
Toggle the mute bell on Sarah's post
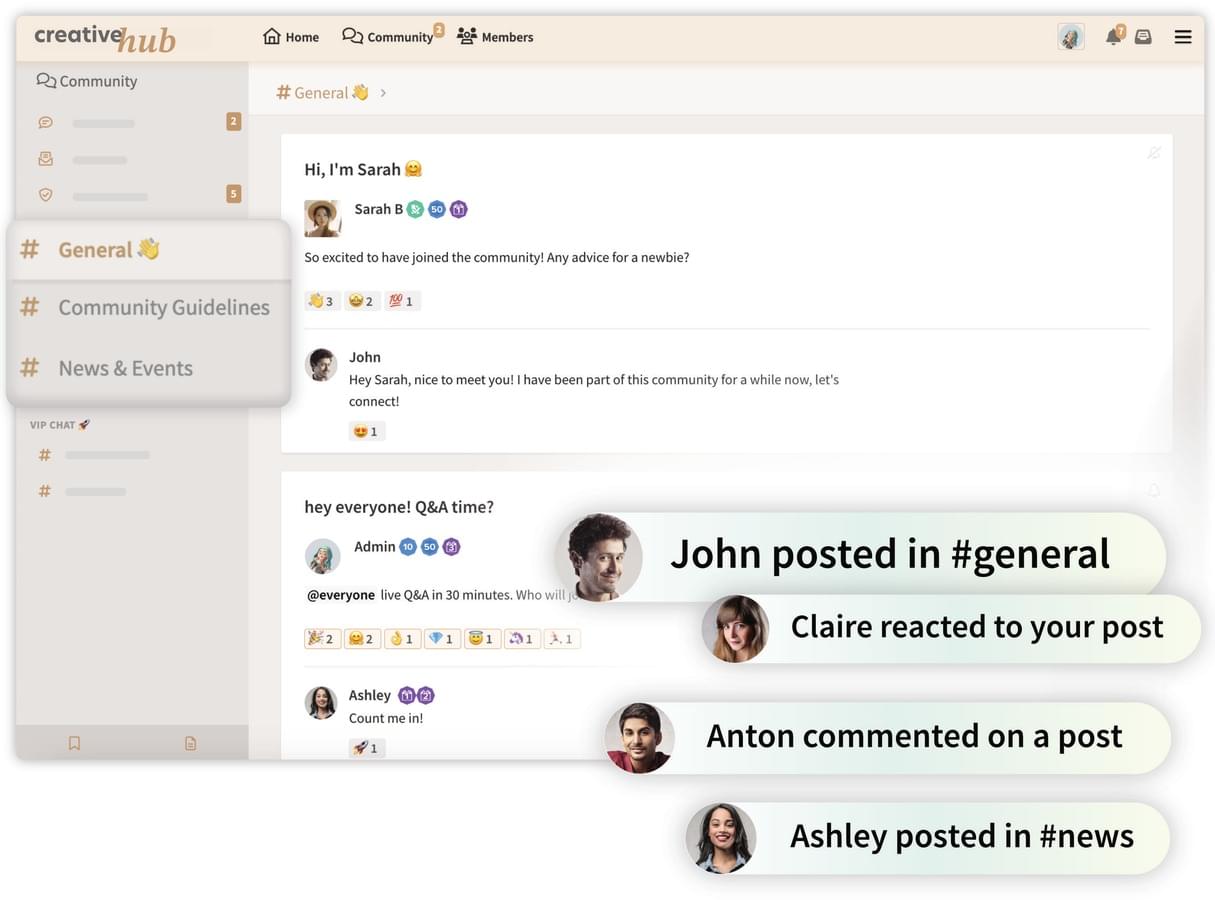pos(1154,153)
